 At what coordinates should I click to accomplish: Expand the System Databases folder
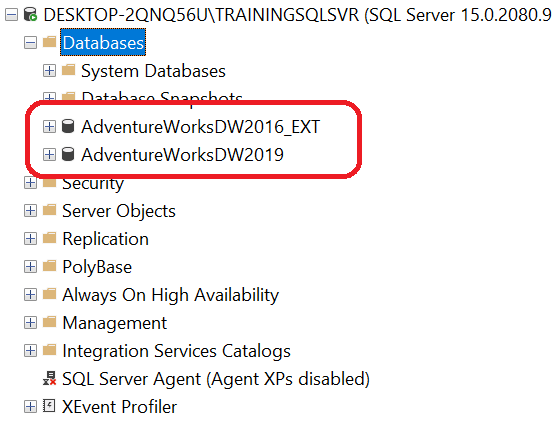pos(49,71)
